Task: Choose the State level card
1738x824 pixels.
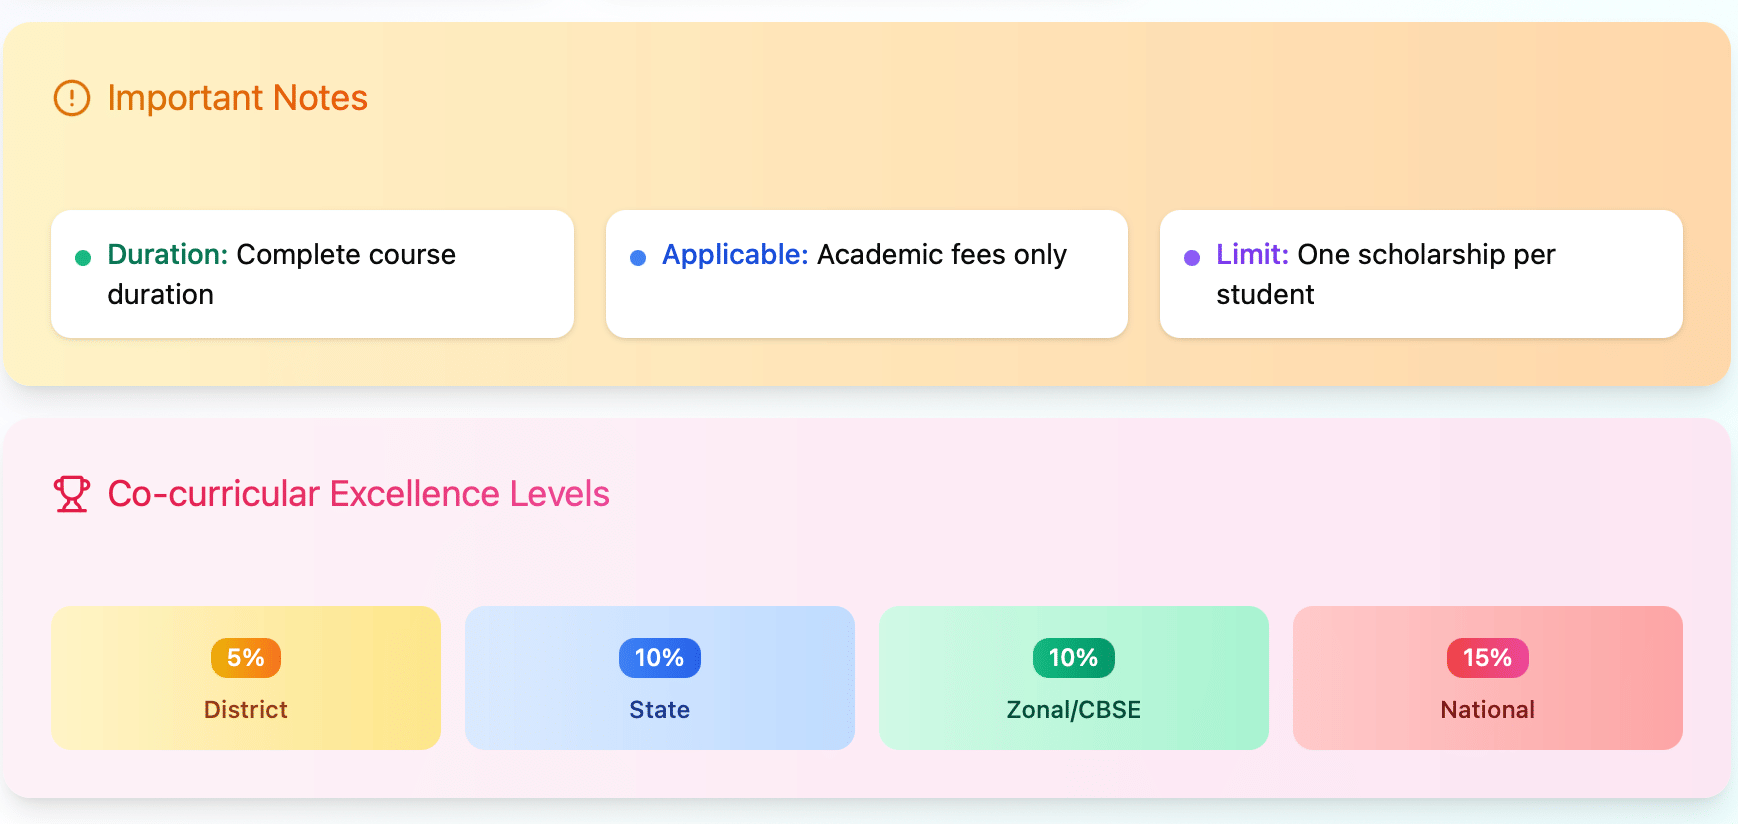Action: point(660,678)
